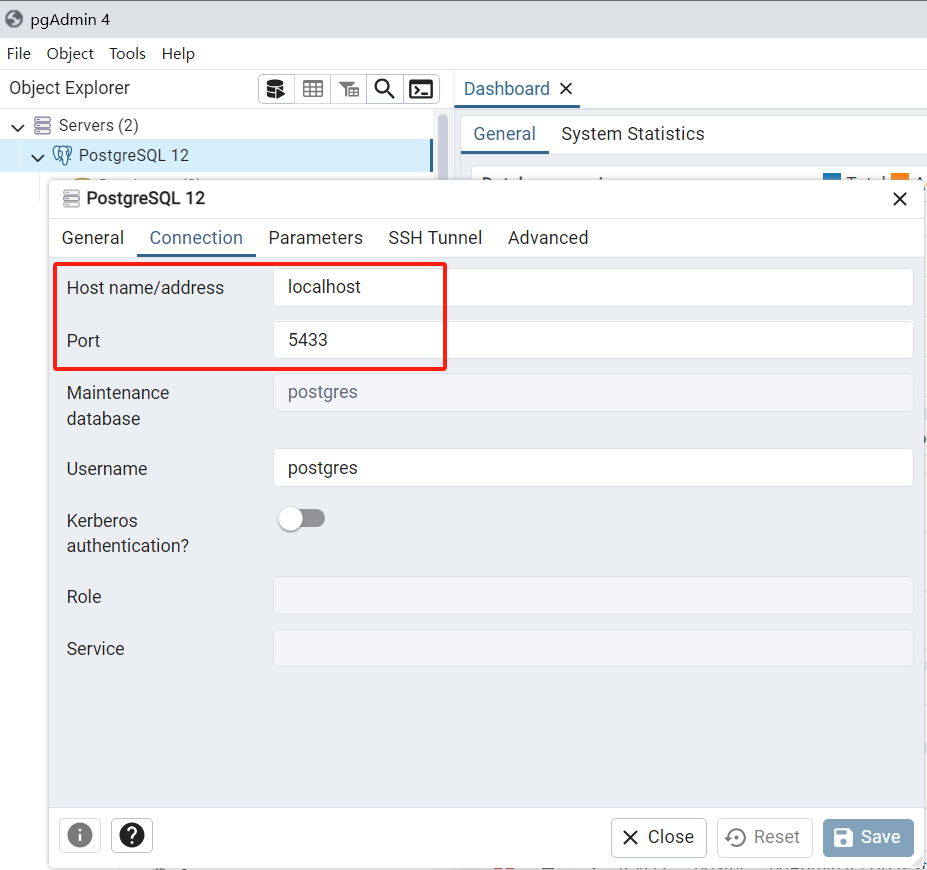Select the dashboard General sub-tab
This screenshot has width=927, height=870.
pos(505,134)
